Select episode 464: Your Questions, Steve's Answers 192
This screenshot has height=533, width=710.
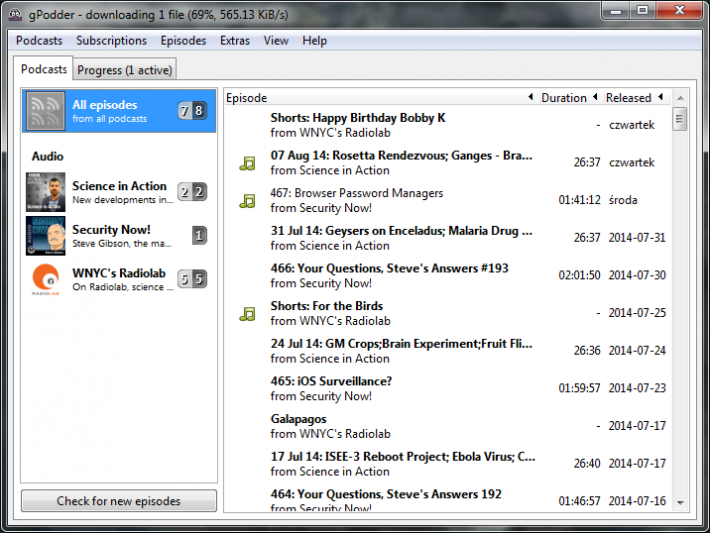(x=447, y=498)
